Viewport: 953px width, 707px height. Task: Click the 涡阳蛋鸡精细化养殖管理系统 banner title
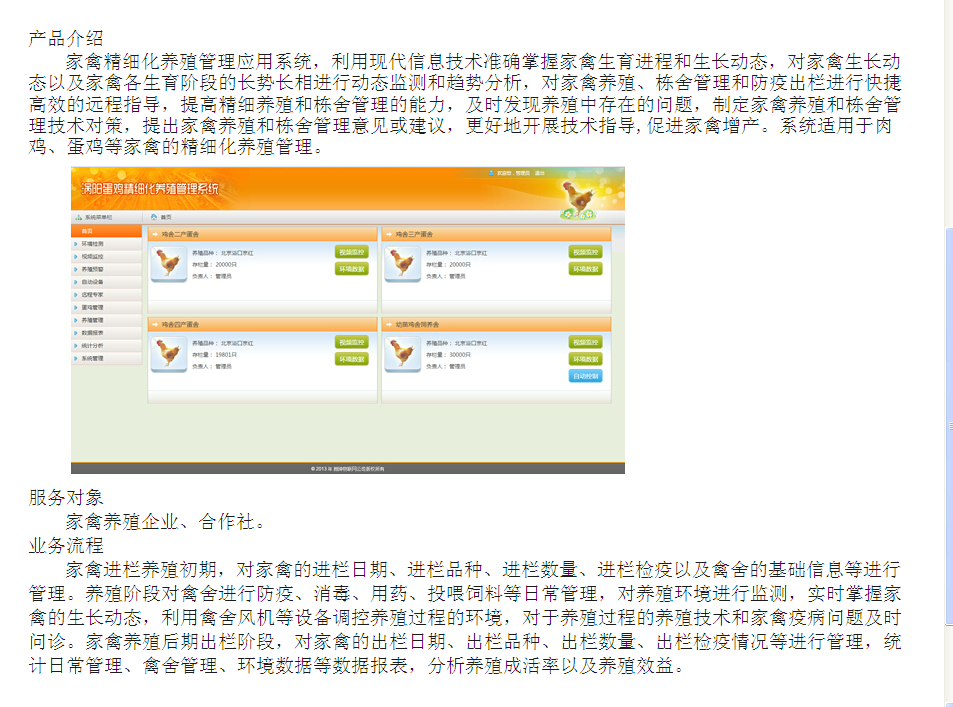[x=150, y=189]
